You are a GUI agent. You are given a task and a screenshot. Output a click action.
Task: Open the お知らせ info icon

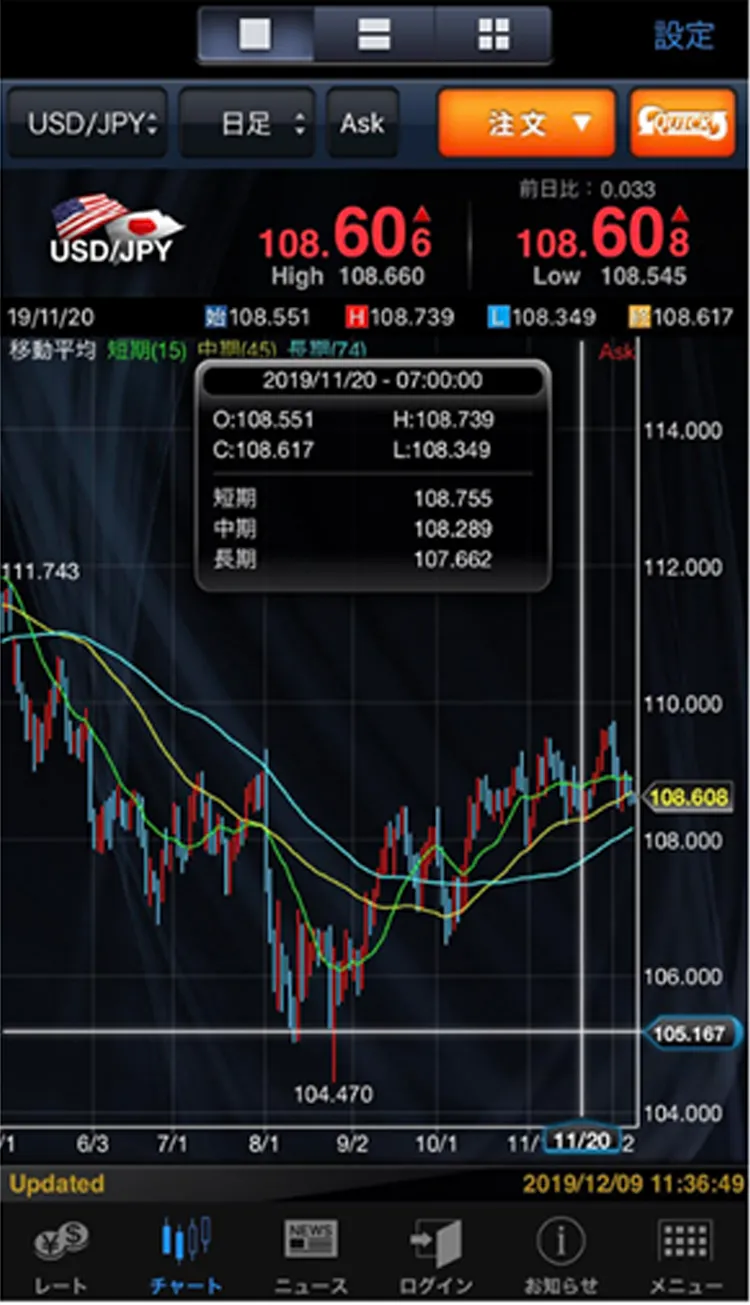[561, 1250]
